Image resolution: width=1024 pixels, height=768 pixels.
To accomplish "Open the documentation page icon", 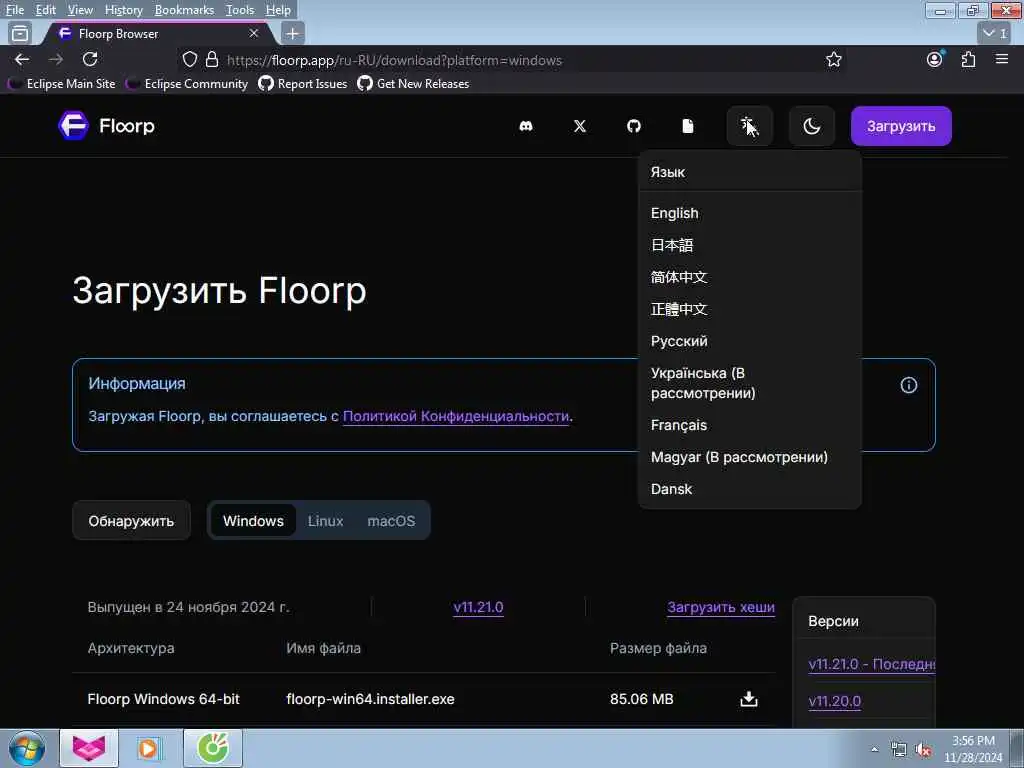I will click(688, 126).
